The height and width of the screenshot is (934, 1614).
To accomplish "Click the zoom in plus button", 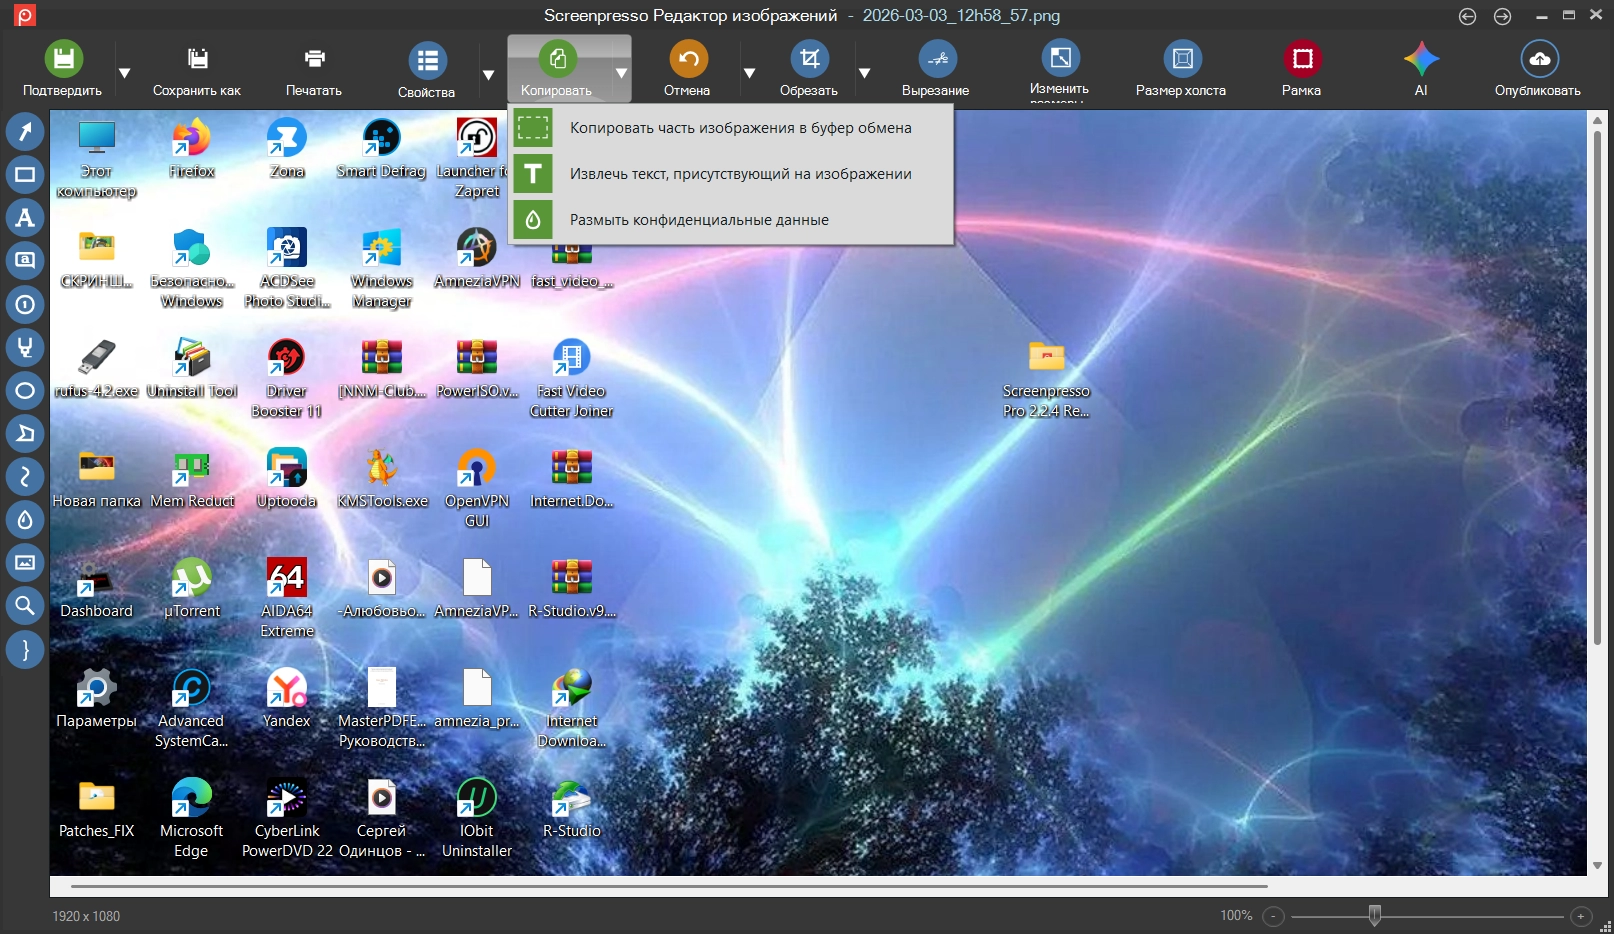I will coord(1581,916).
